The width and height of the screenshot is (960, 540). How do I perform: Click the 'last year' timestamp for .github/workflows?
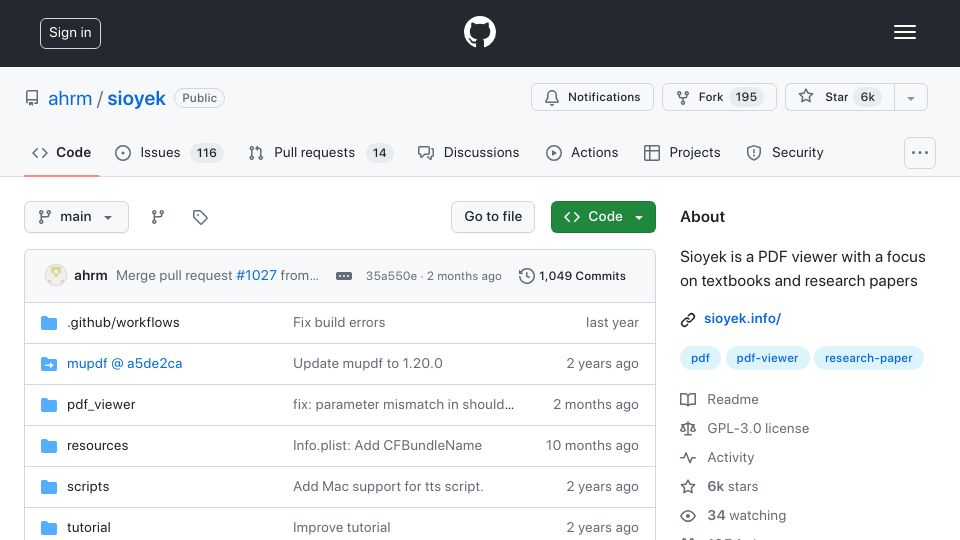[612, 323]
